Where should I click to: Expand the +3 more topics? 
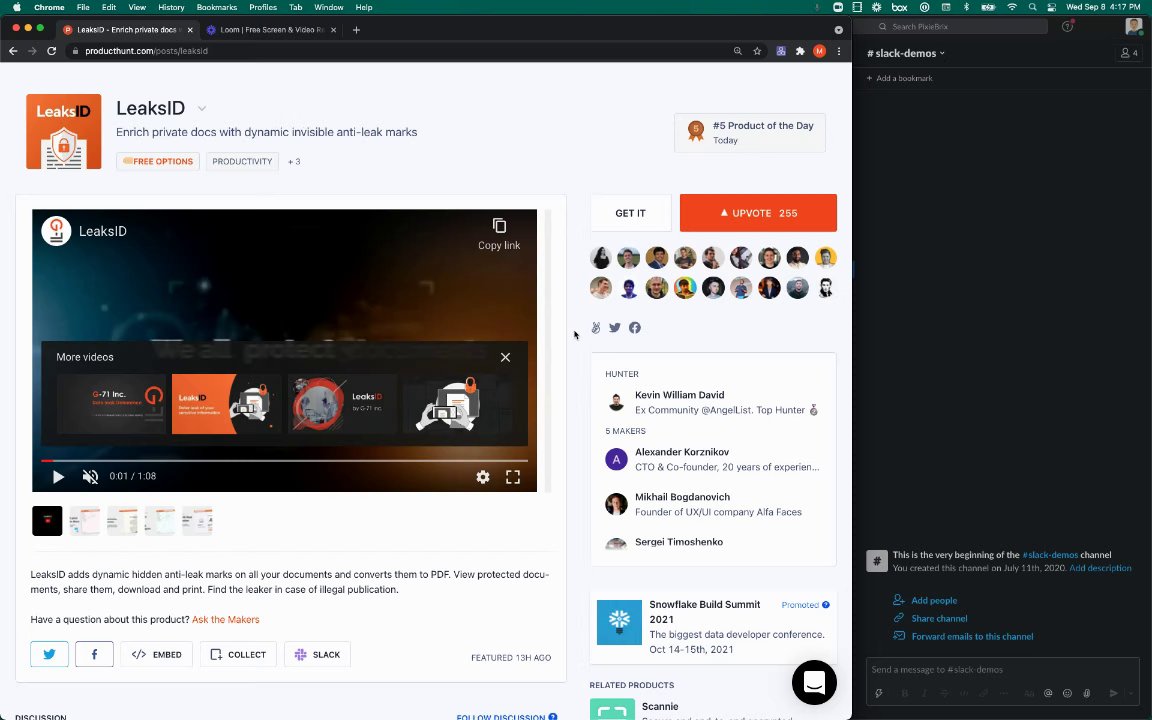tap(294, 162)
